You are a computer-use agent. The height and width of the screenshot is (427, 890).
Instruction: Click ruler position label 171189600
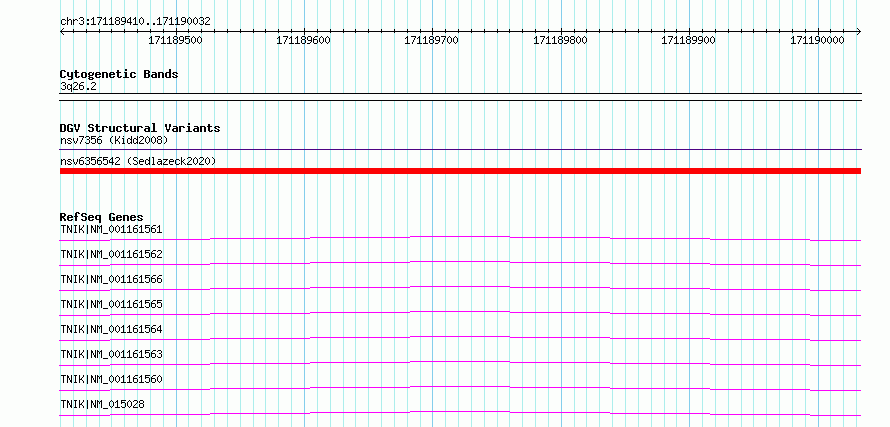(x=303, y=40)
